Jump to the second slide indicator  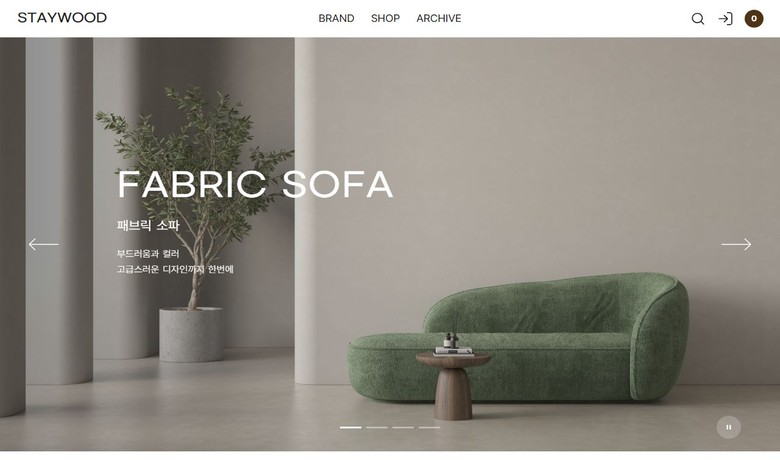pos(377,427)
